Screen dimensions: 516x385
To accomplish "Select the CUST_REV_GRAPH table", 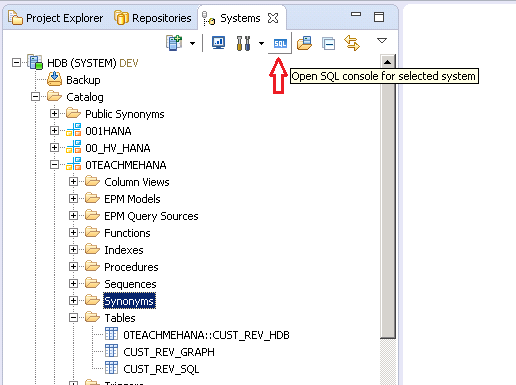I will point(169,352).
